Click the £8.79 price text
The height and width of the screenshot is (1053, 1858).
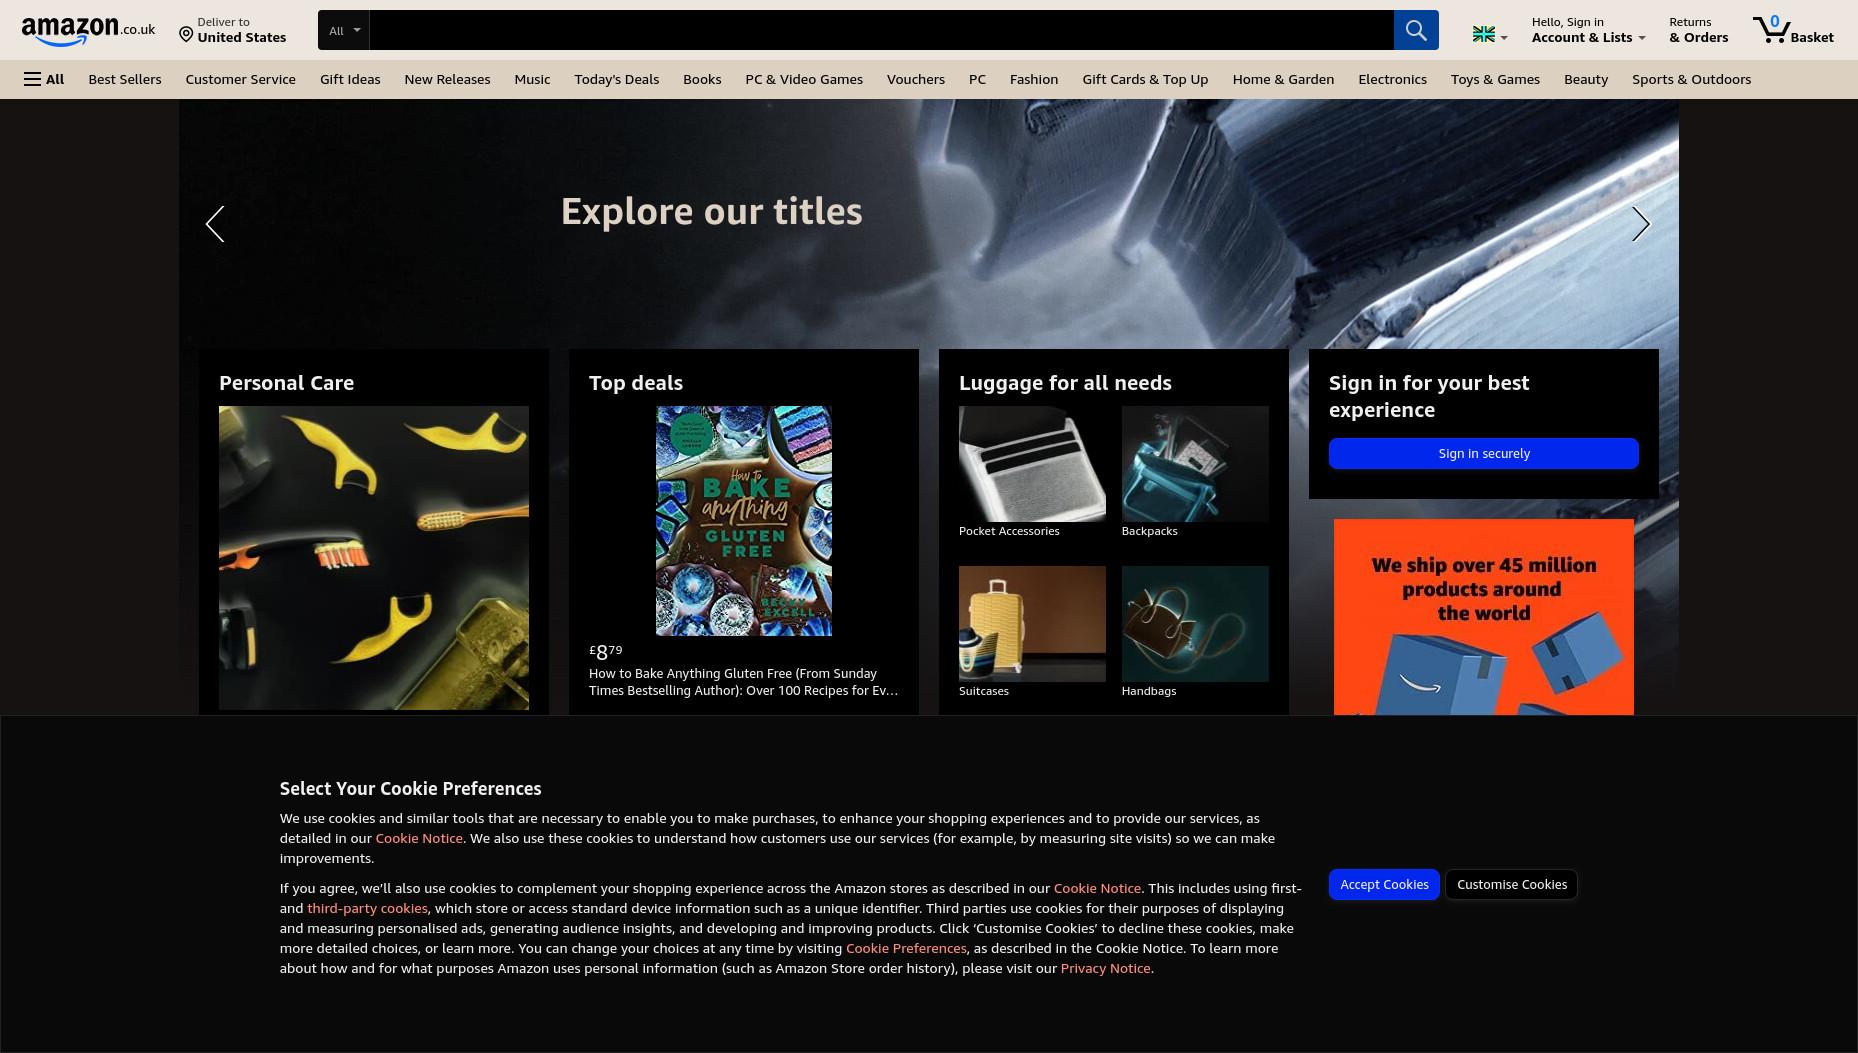click(606, 652)
